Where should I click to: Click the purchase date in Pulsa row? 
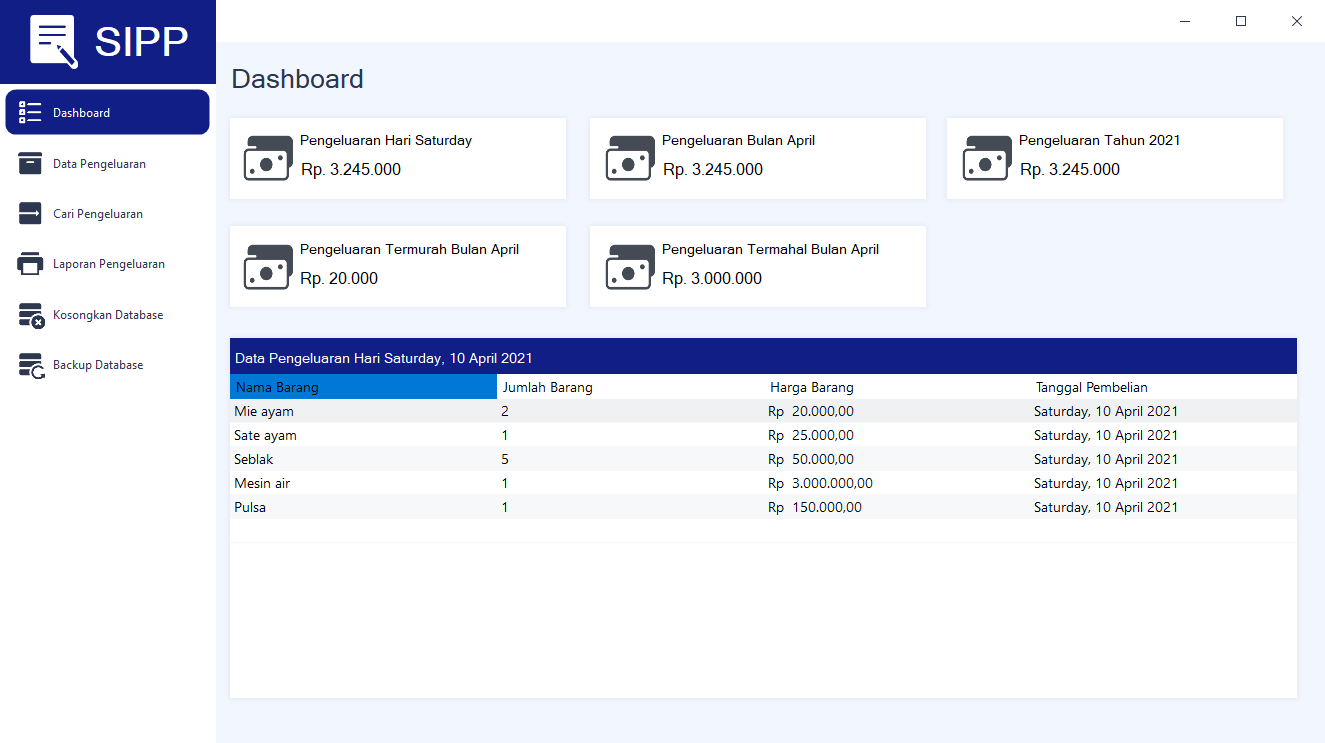(1106, 507)
